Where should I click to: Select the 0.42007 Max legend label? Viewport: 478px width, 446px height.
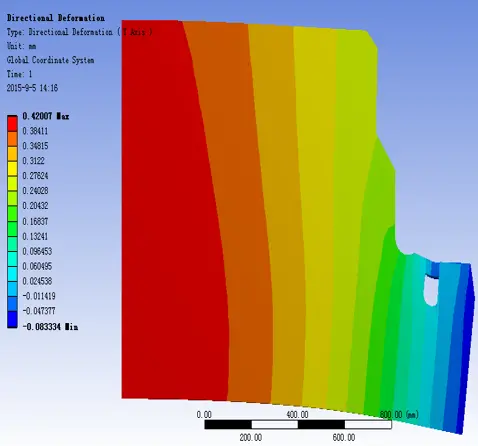(x=46, y=116)
